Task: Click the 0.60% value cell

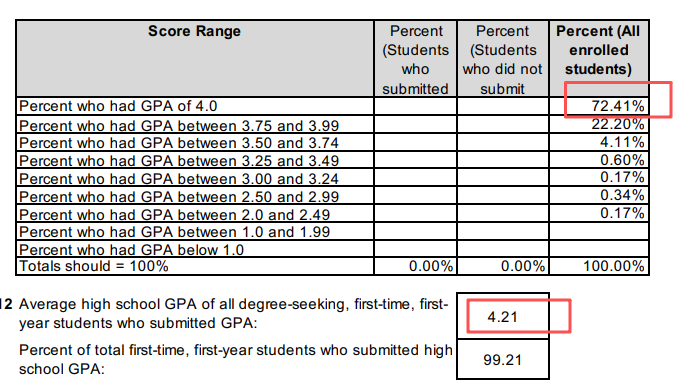Action: pyautogui.click(x=599, y=160)
